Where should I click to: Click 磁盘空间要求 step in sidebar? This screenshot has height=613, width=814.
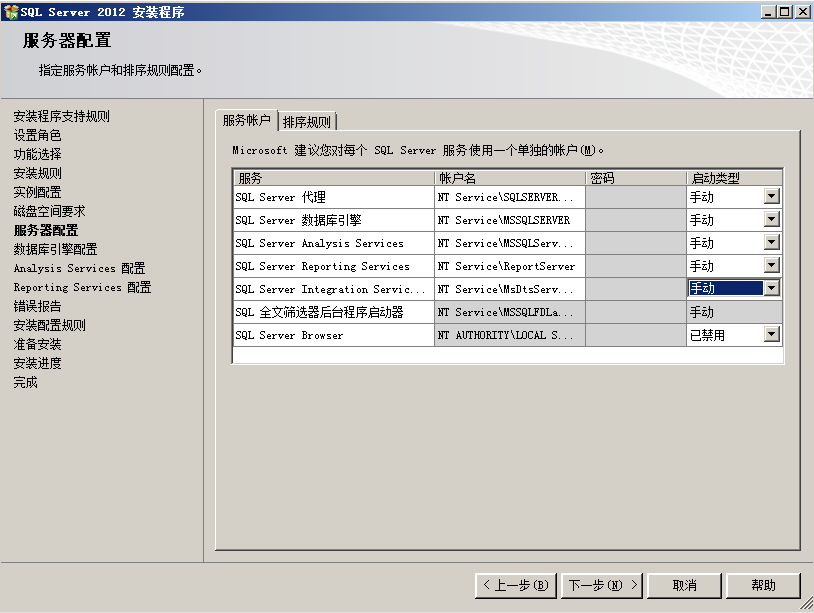tap(49, 211)
